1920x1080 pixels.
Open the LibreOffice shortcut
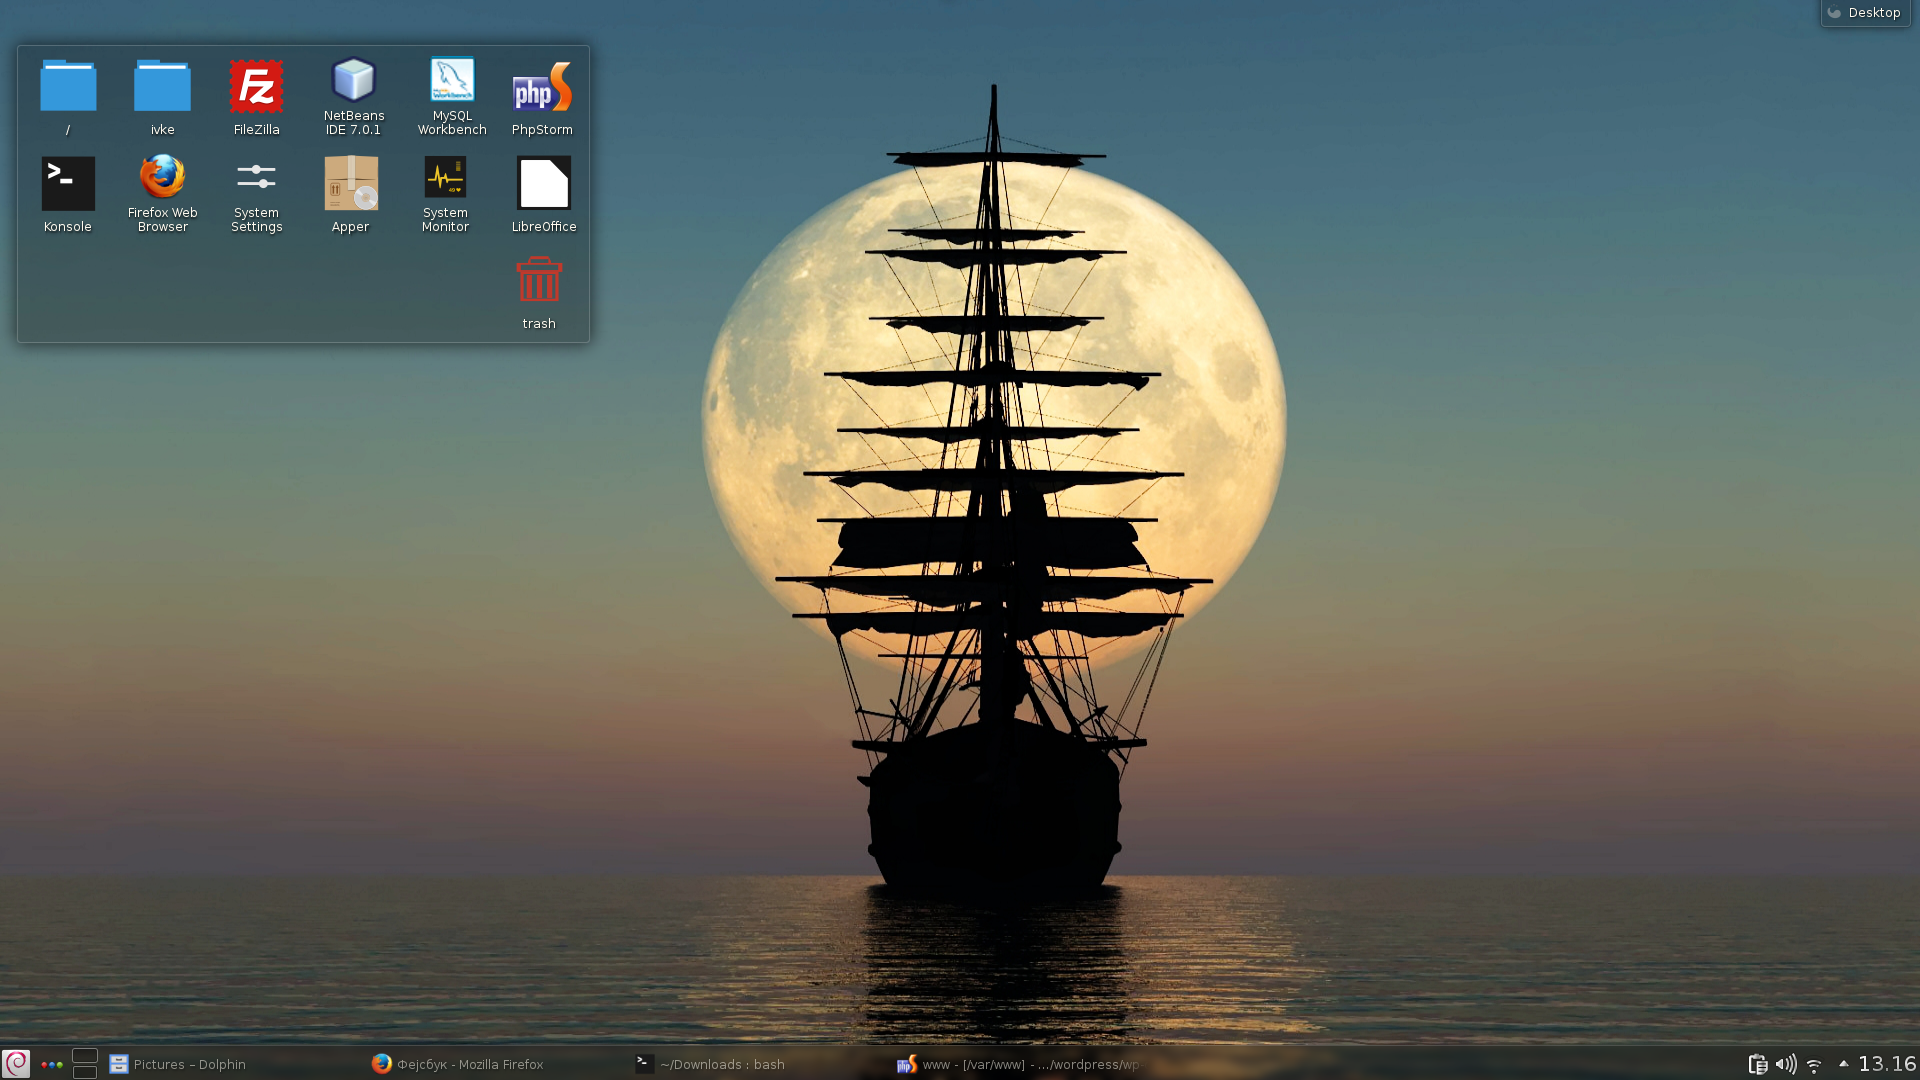(544, 184)
